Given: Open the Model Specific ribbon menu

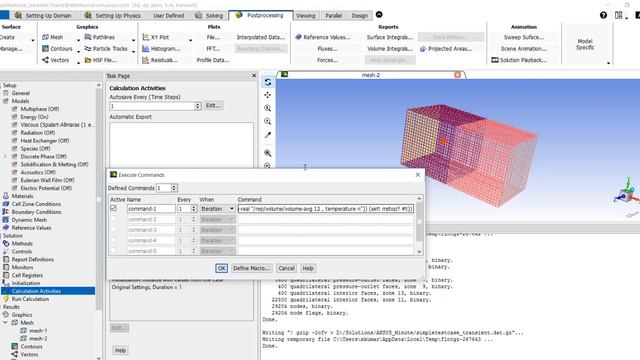Looking at the screenshot, I should tap(585, 44).
